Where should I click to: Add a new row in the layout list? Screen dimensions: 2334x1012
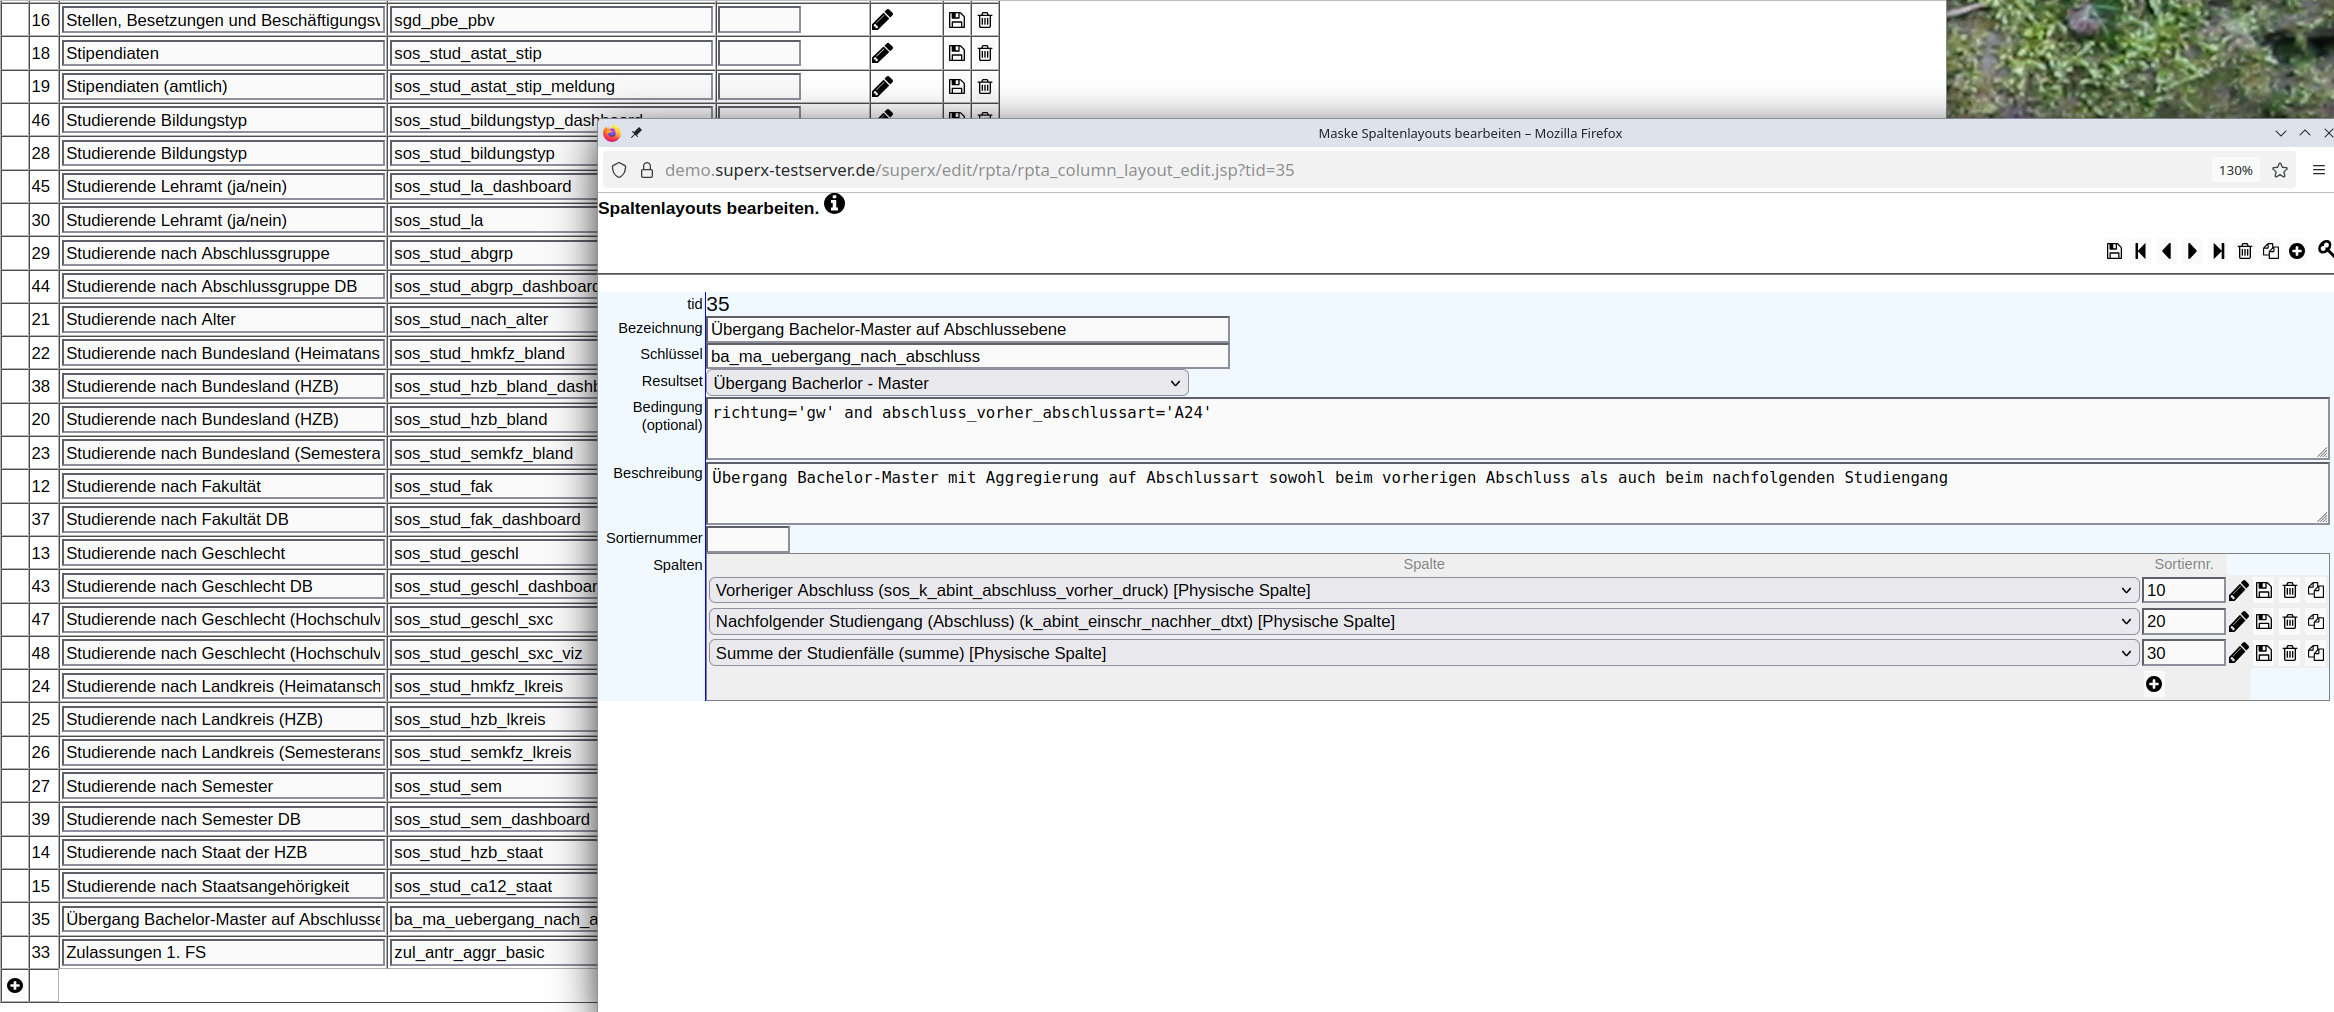(15, 986)
